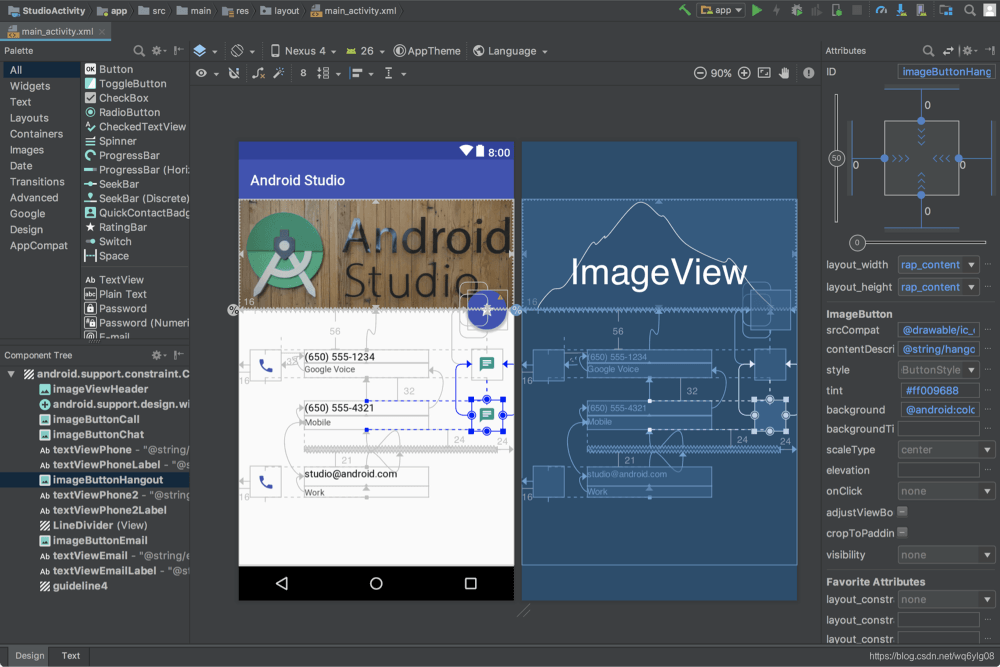
Task: Search attributes with the magnifier icon
Action: point(928,50)
